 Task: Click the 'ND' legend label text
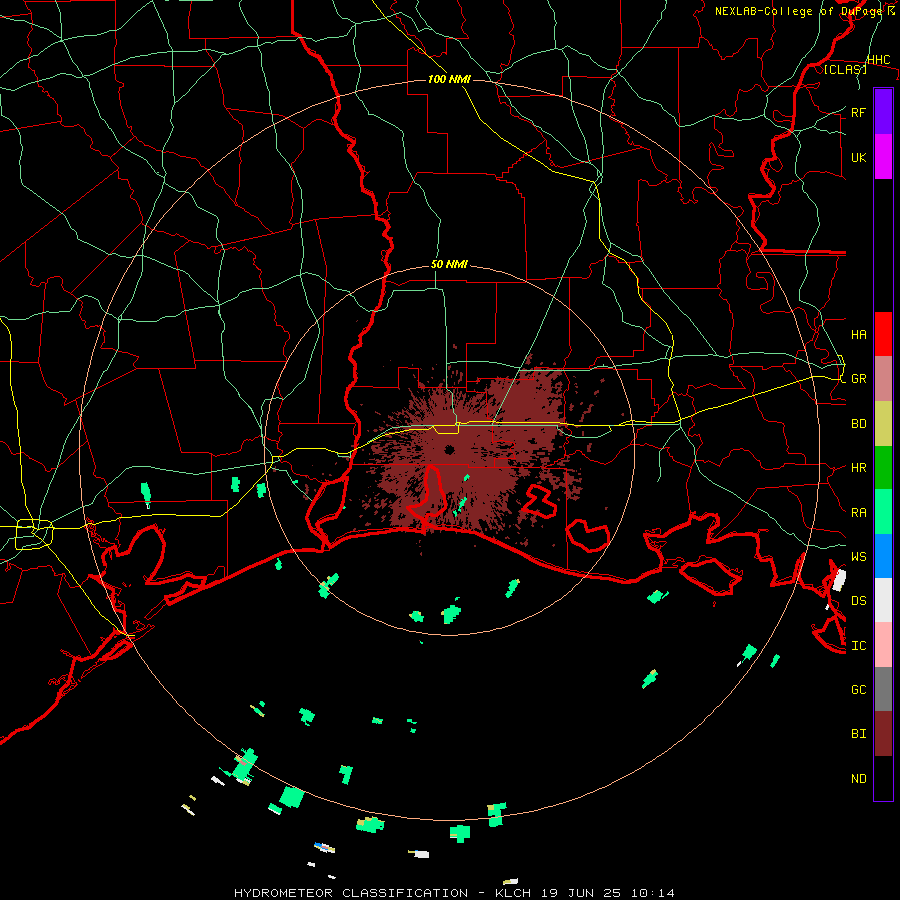click(858, 778)
